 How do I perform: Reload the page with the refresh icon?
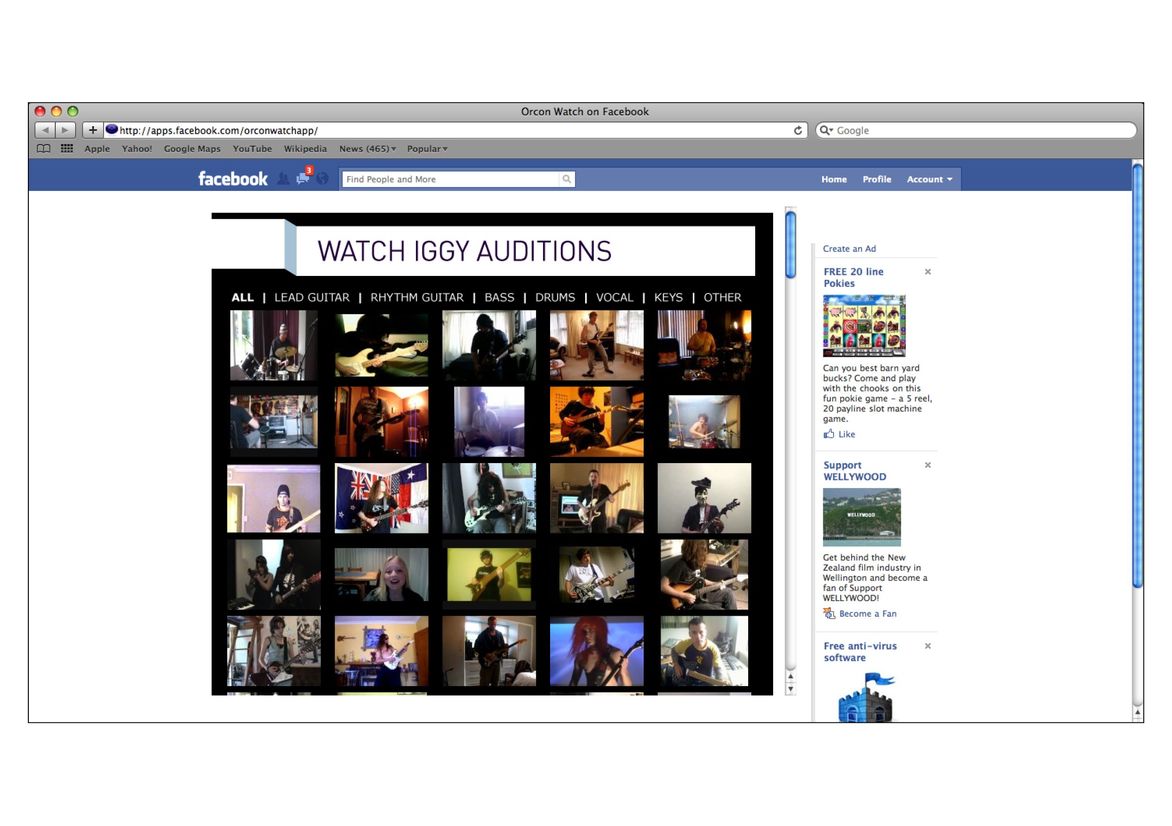point(798,130)
